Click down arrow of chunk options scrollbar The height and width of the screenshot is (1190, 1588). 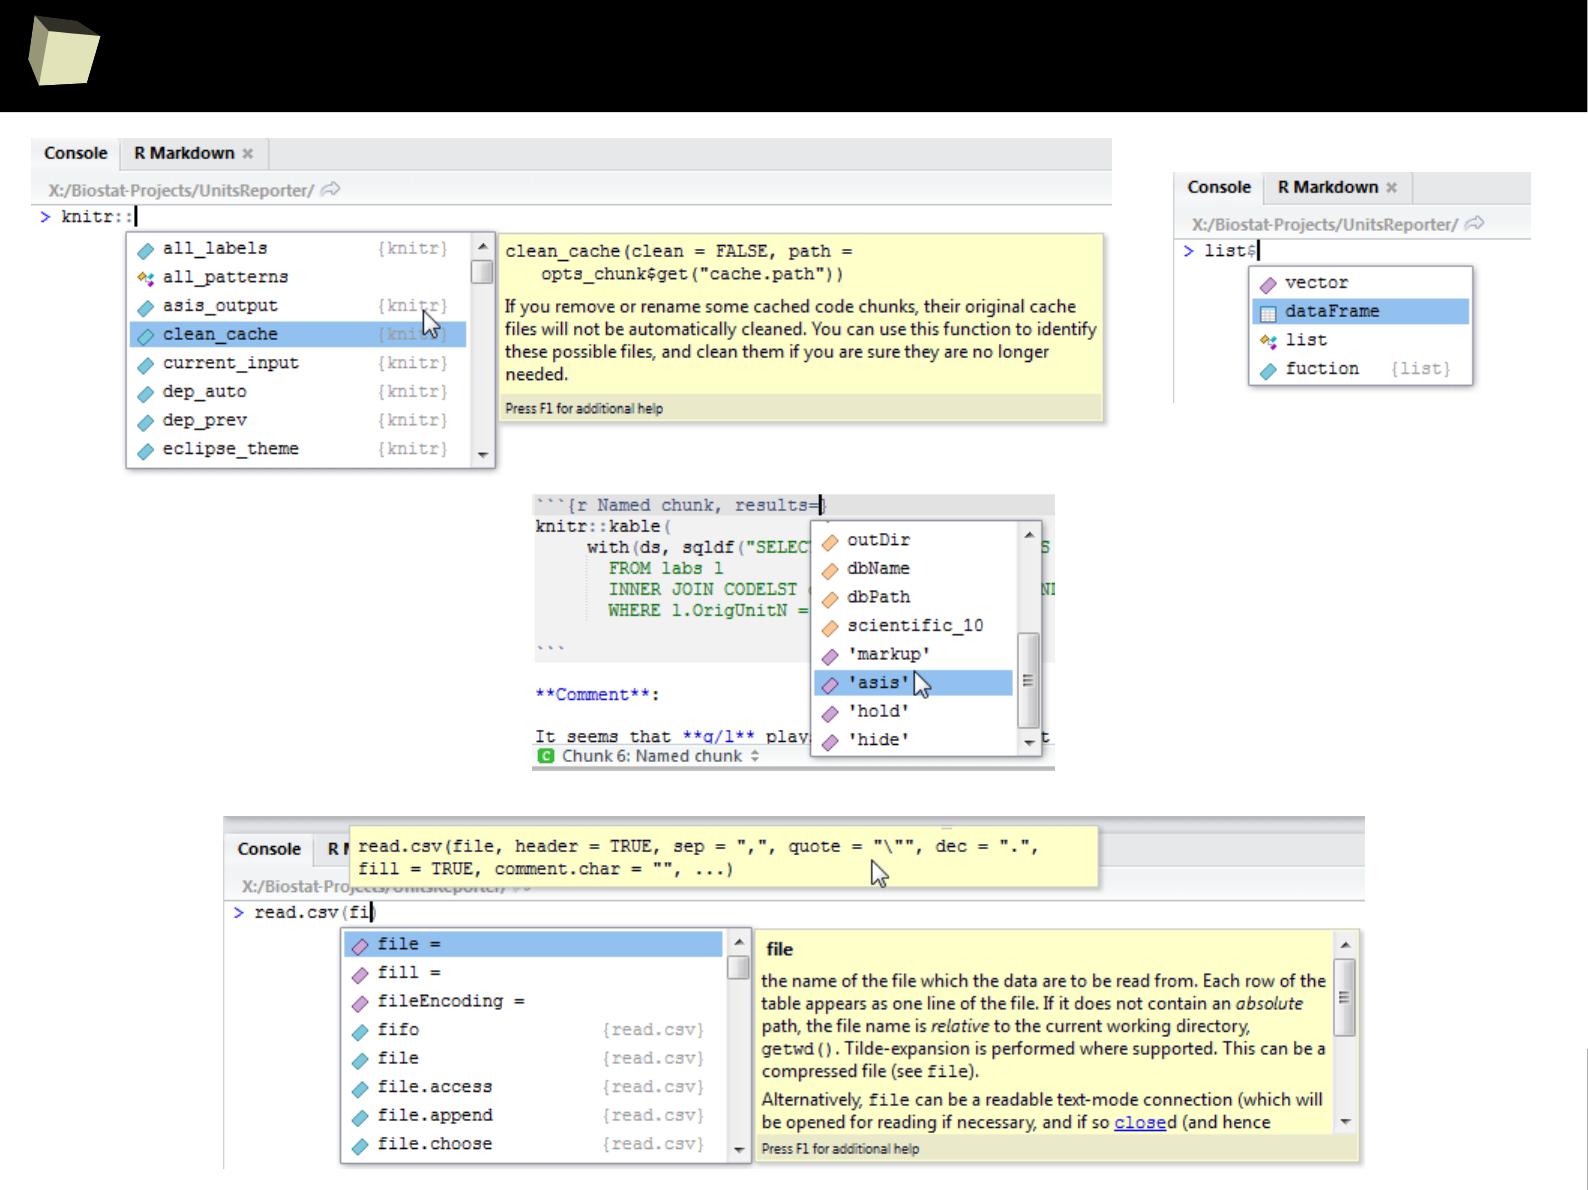(x=1029, y=743)
